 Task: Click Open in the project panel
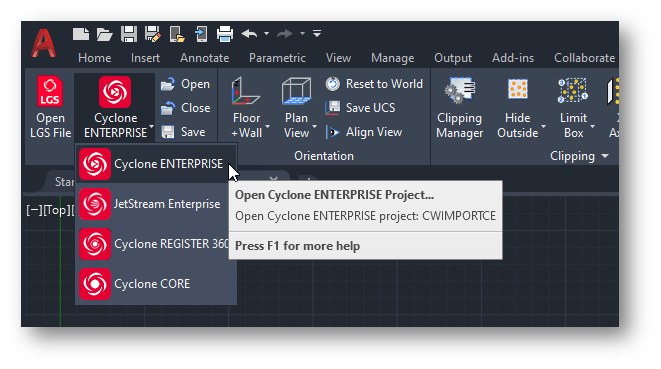coord(185,84)
